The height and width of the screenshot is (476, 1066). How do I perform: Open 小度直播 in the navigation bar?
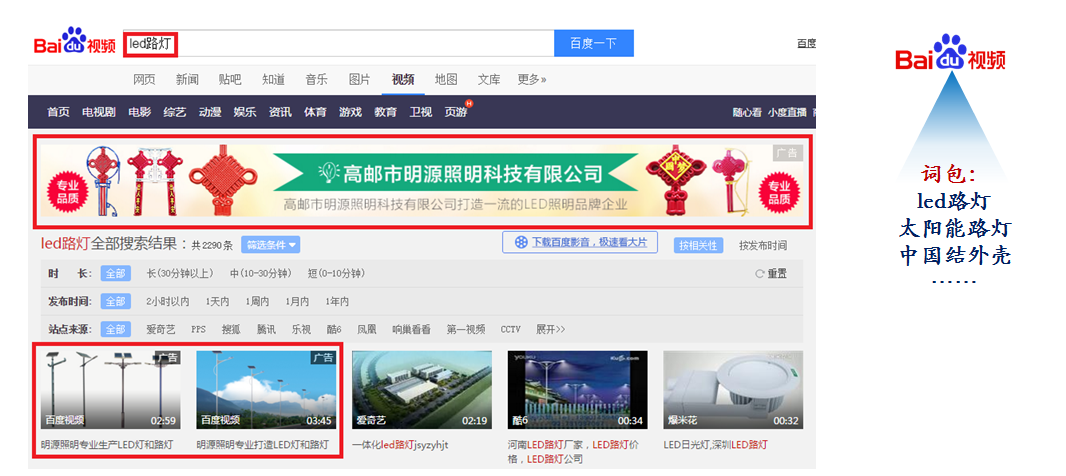[x=787, y=113]
